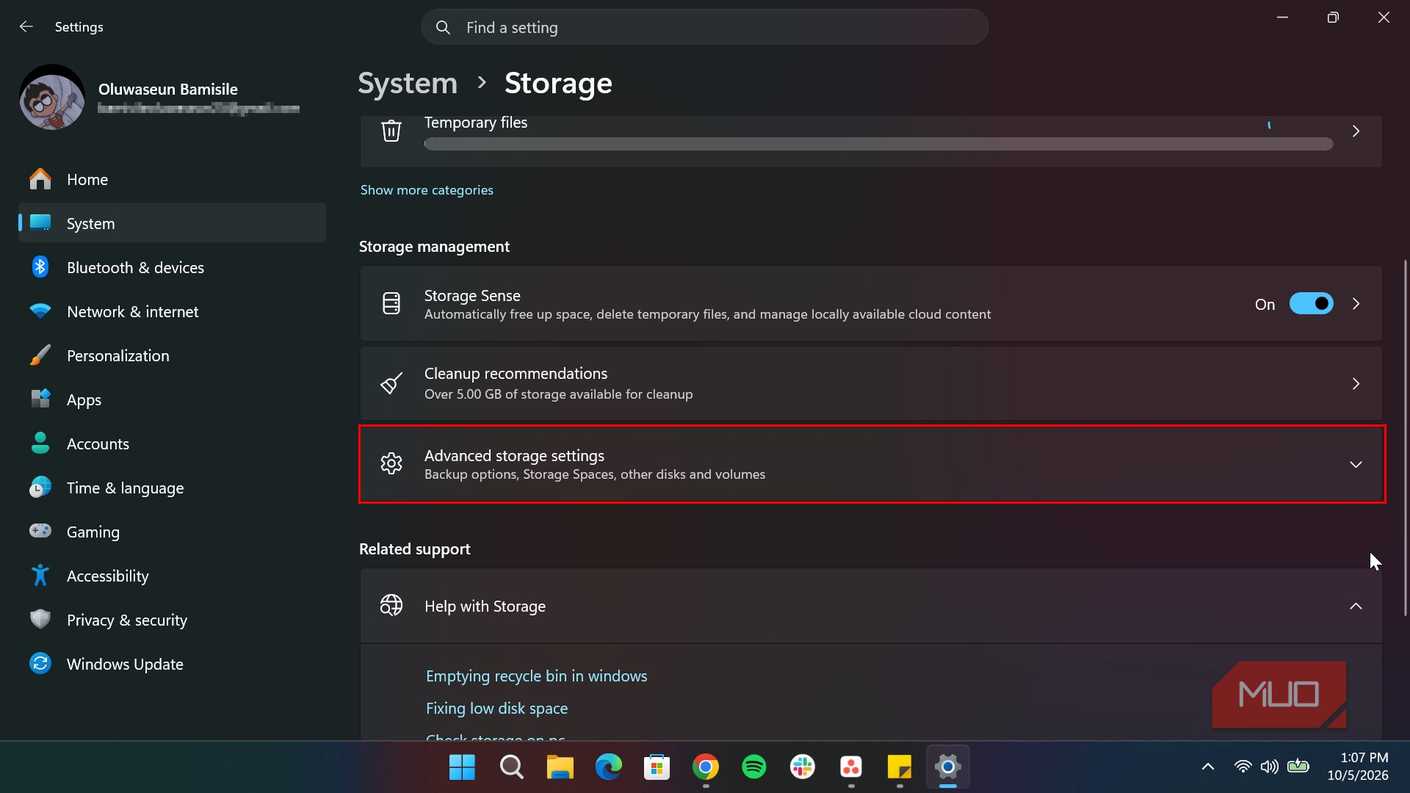Turn off the Storage Sense toggle

pyautogui.click(x=1311, y=303)
